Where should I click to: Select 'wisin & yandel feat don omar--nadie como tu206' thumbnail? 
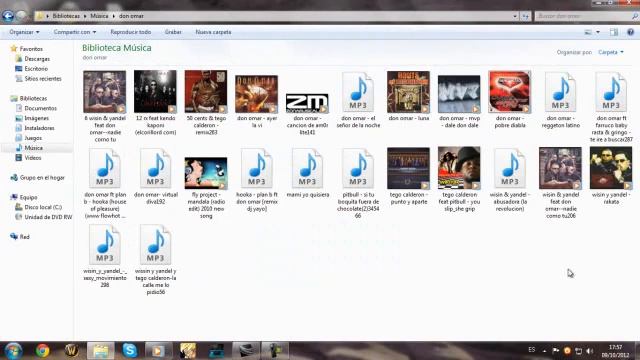point(560,168)
